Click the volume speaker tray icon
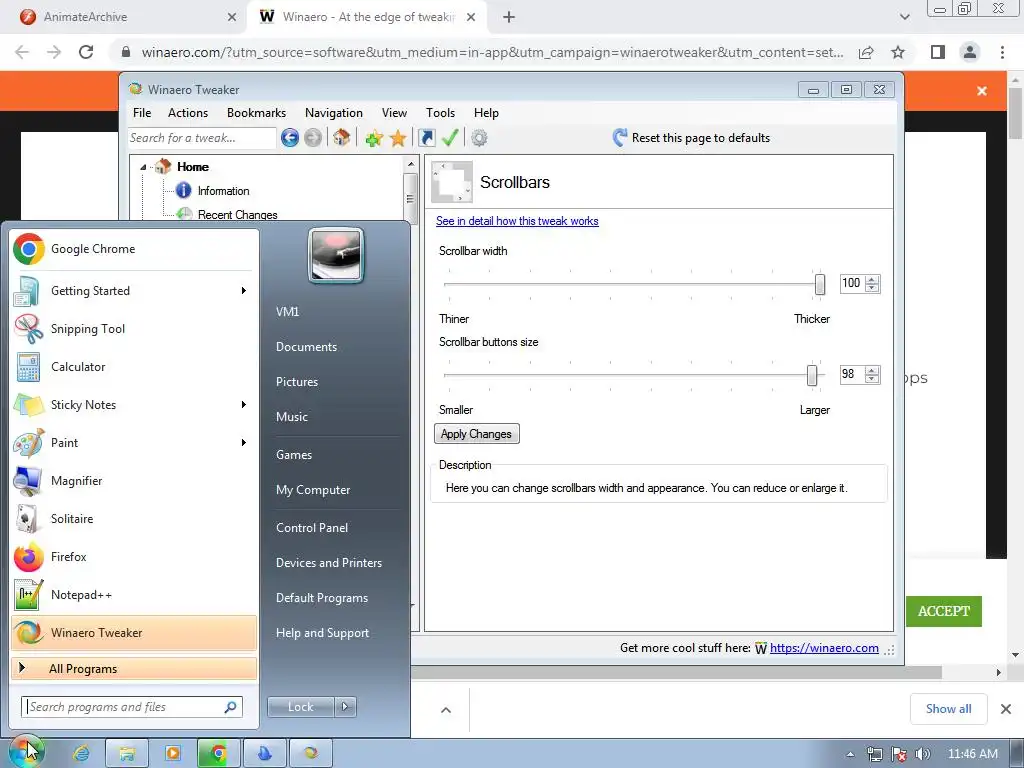The height and width of the screenshot is (768, 1024). (922, 754)
